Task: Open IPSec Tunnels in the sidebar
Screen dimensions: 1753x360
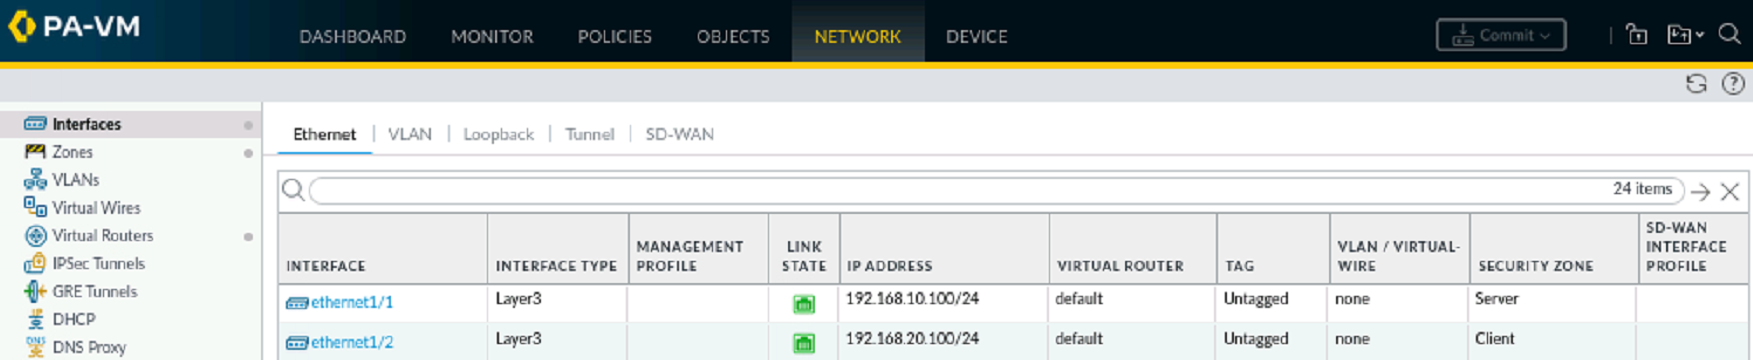Action: click(98, 264)
